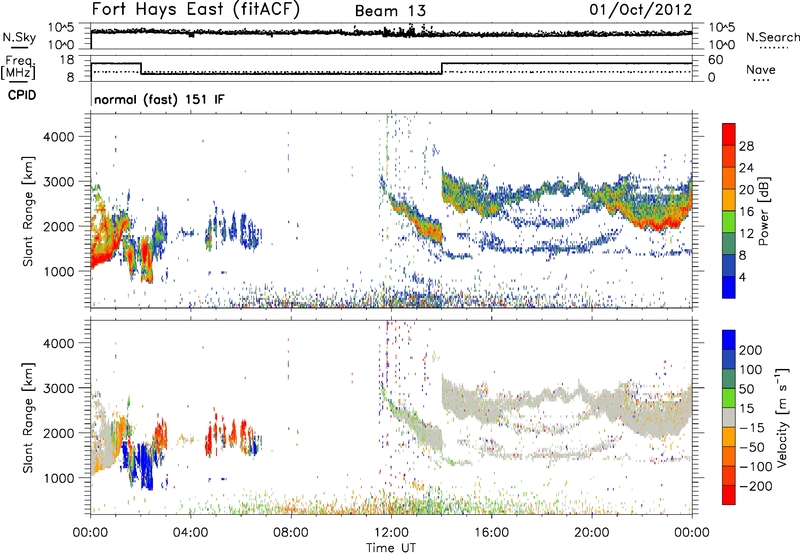Select the '15' velocity colorbar label
Image resolution: width=800 pixels, height=554 pixels.
coord(746,408)
